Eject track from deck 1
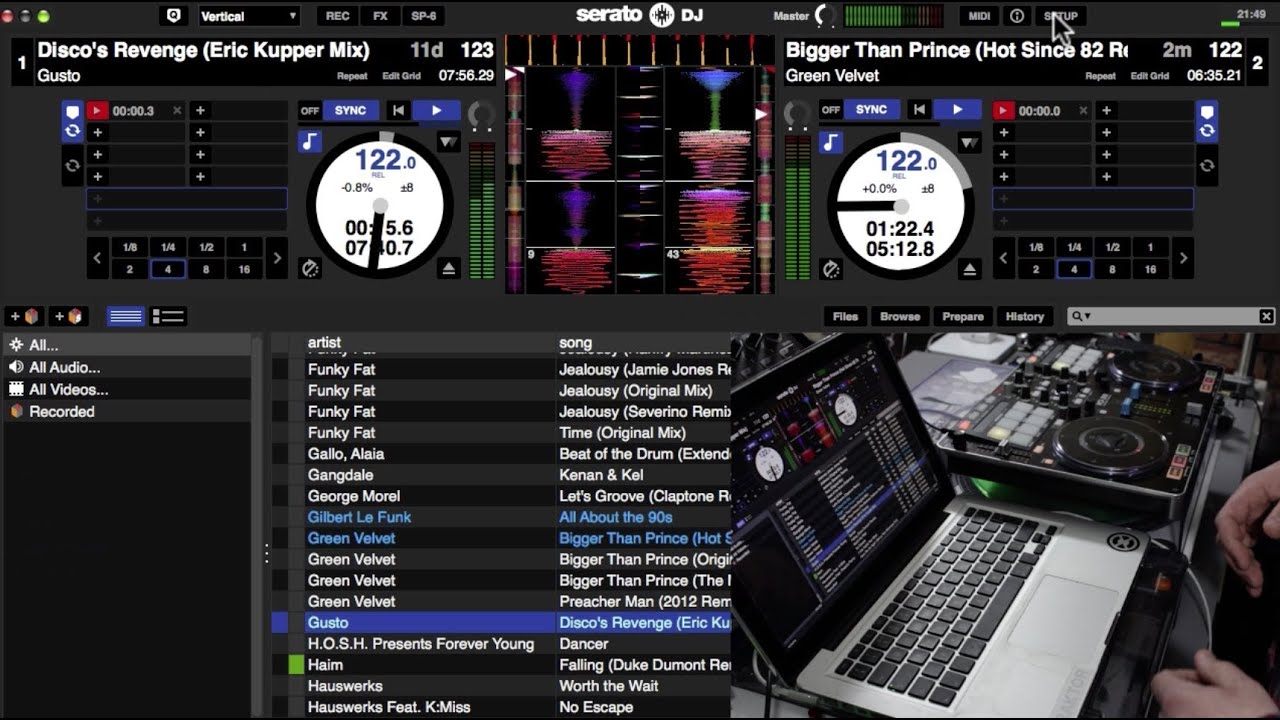Screen dimensions: 1280x720 (x=449, y=269)
